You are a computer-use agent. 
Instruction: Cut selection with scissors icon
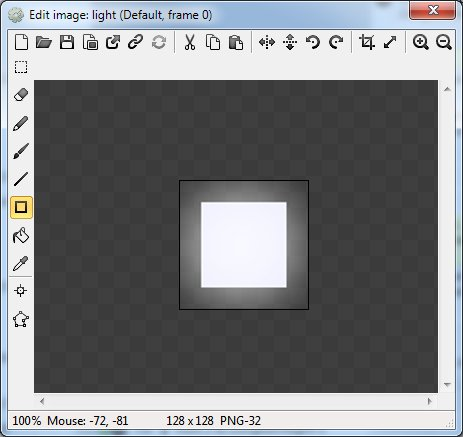point(190,42)
